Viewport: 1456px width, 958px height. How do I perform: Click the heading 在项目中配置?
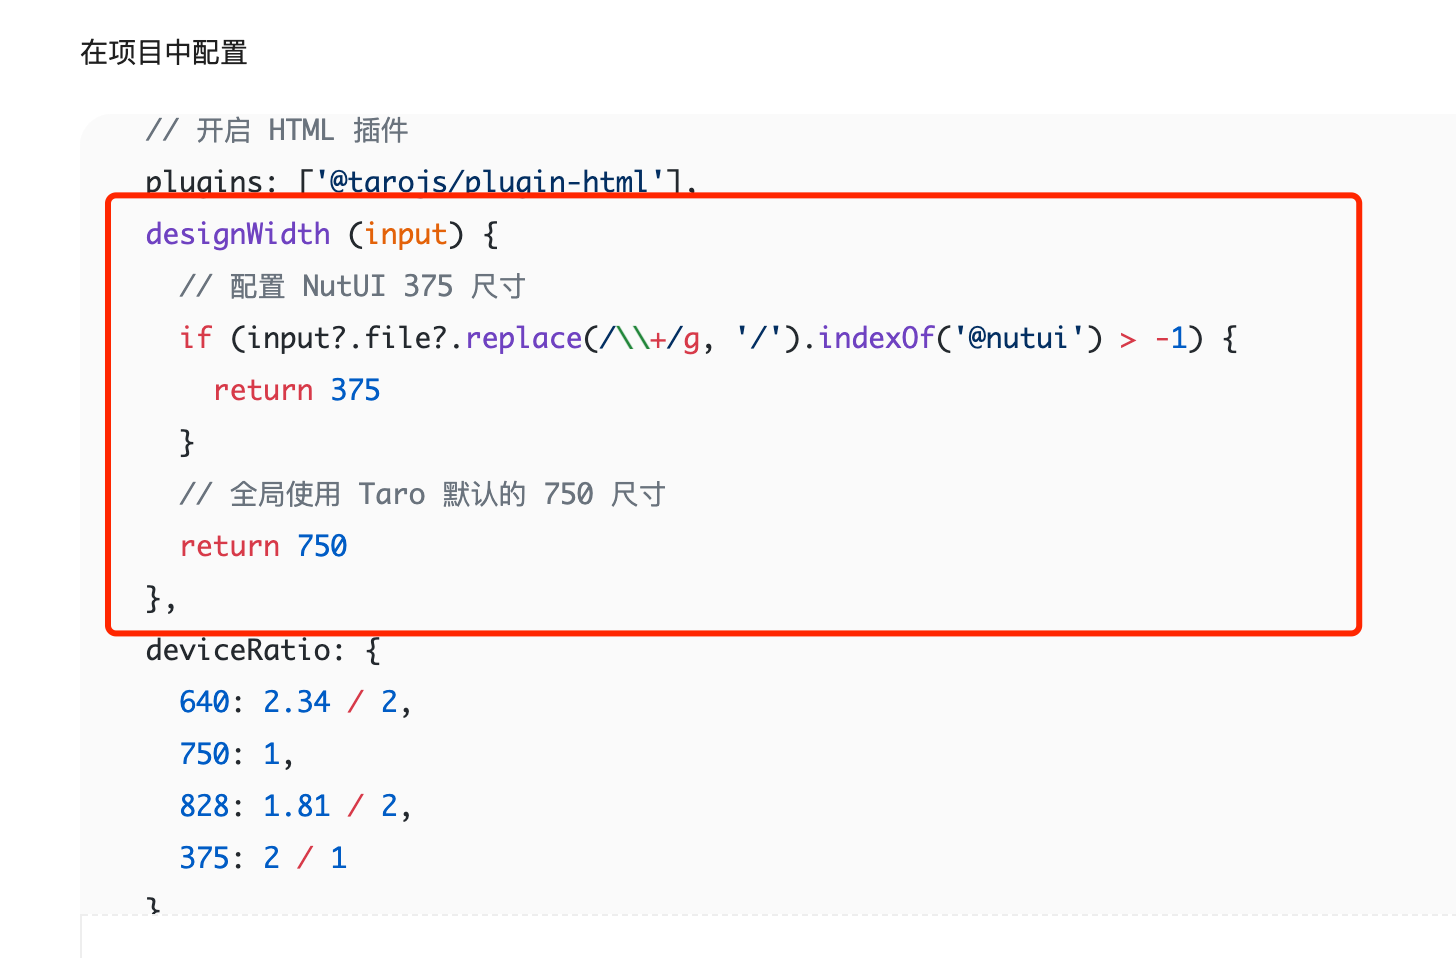click(x=164, y=52)
